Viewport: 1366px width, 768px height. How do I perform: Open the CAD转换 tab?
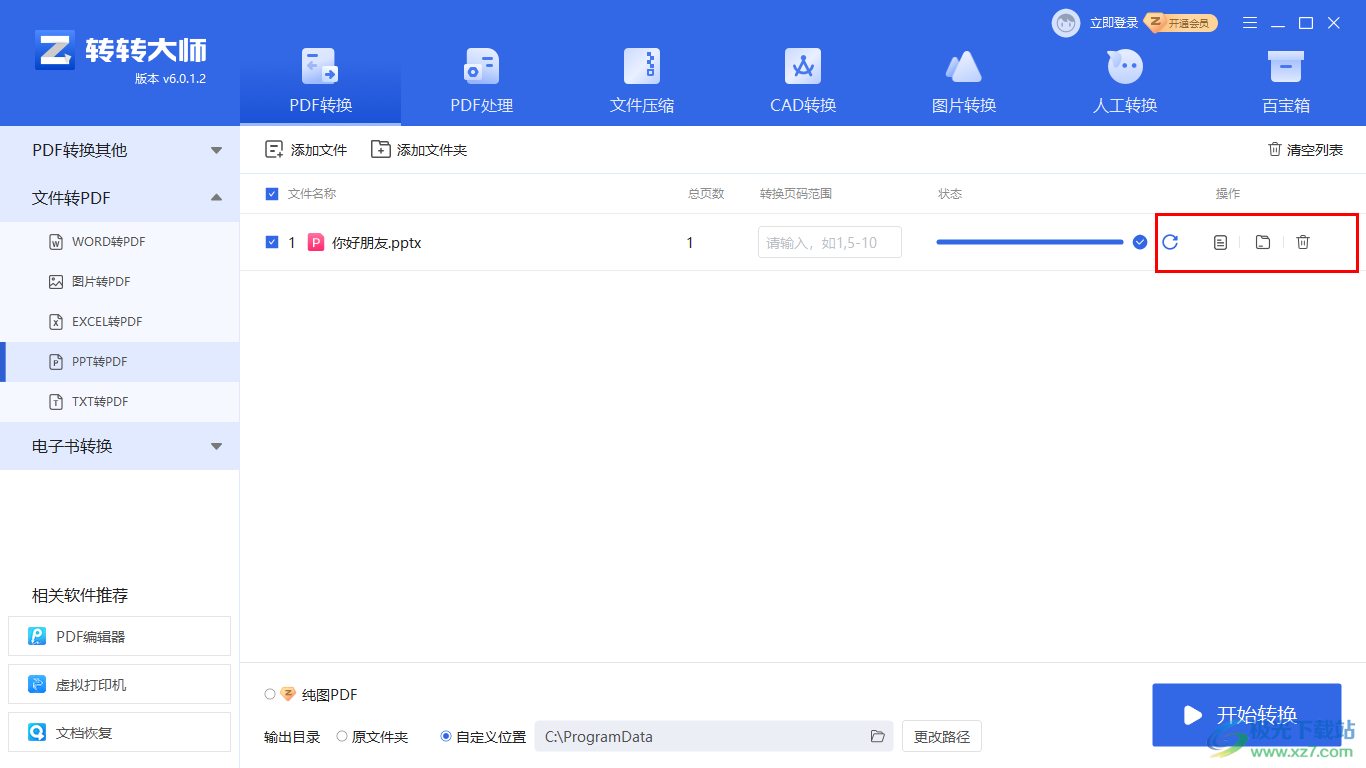click(803, 80)
